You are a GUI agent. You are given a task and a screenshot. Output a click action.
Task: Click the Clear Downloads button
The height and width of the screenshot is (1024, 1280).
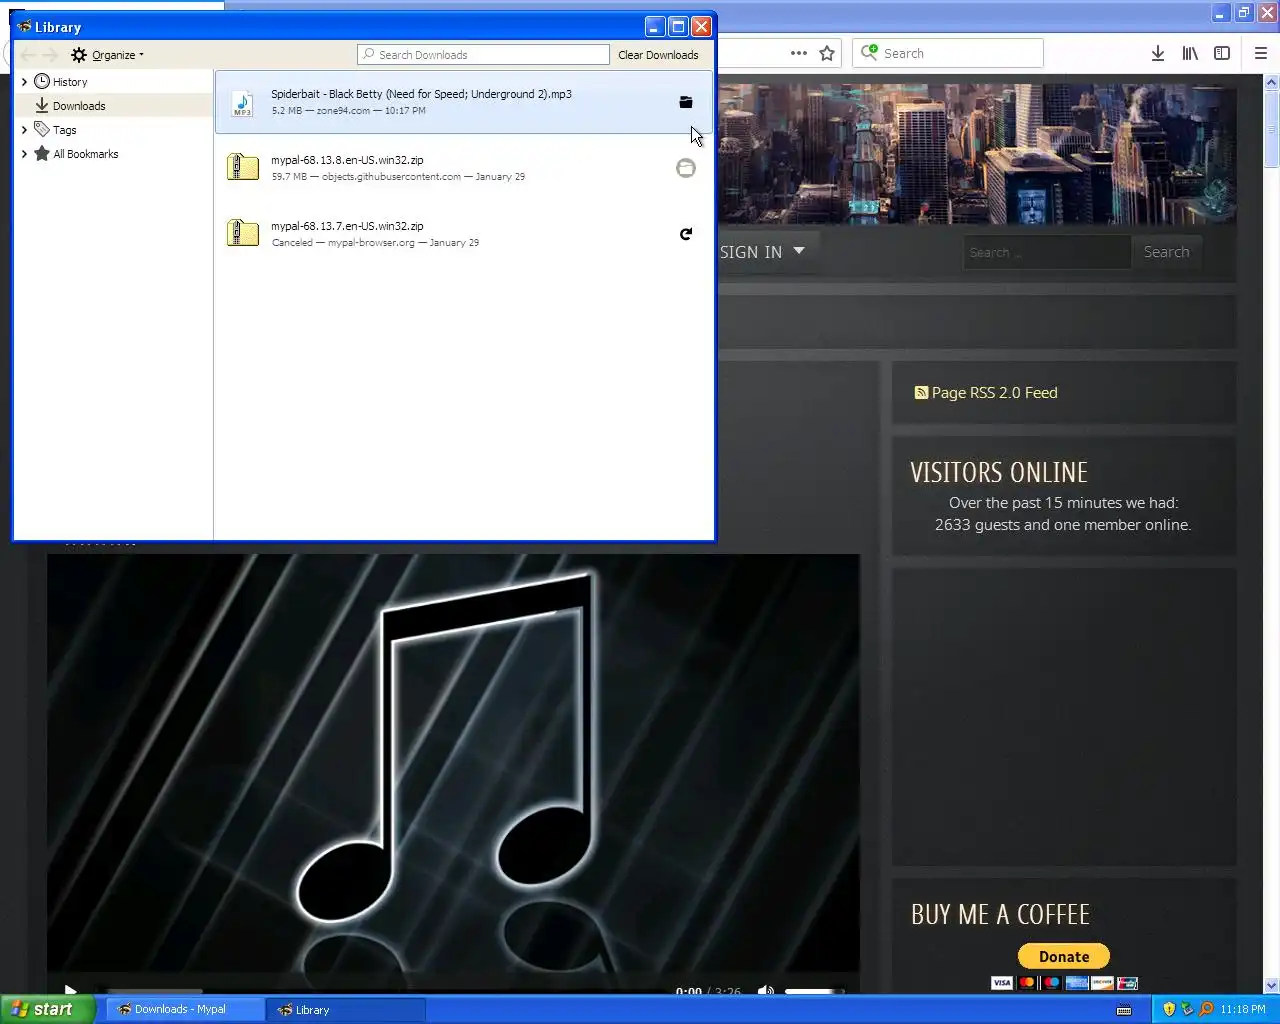tap(658, 55)
